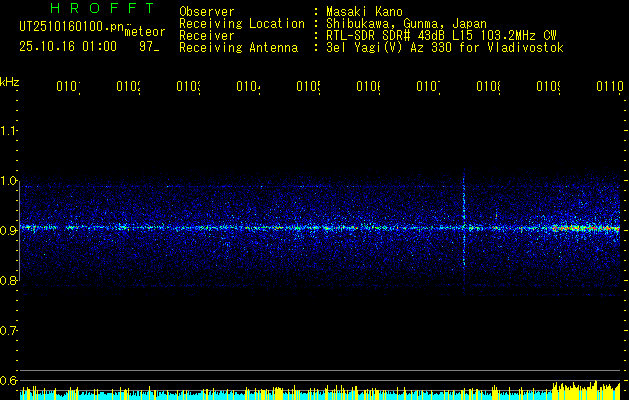Select location text Shibukawa, Gunma, Japan

406,24
